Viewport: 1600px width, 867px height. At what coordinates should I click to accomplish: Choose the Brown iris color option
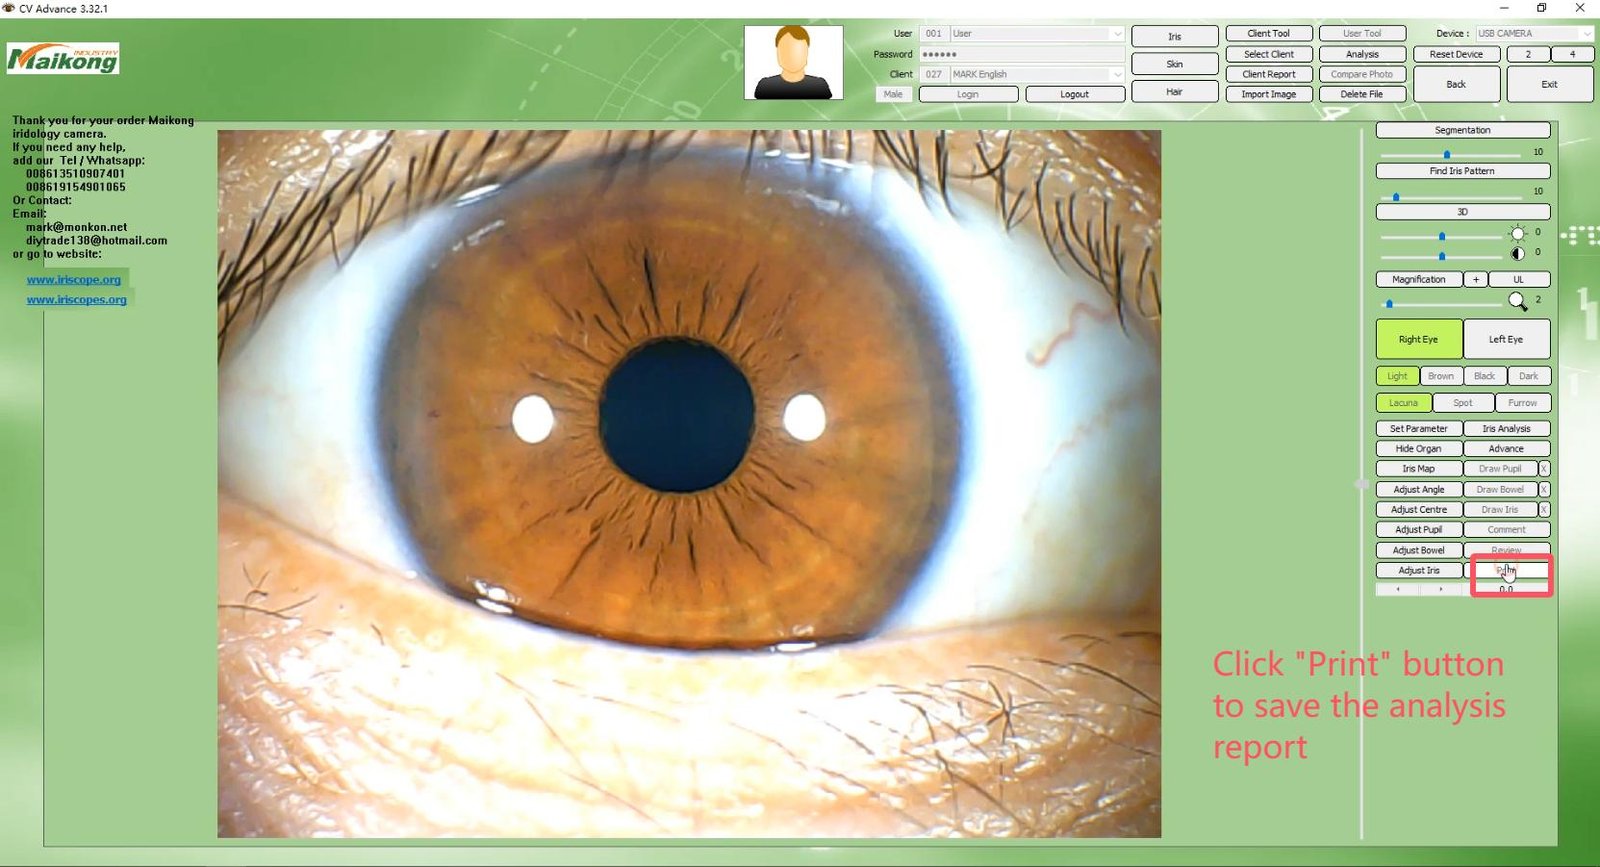[1441, 376]
